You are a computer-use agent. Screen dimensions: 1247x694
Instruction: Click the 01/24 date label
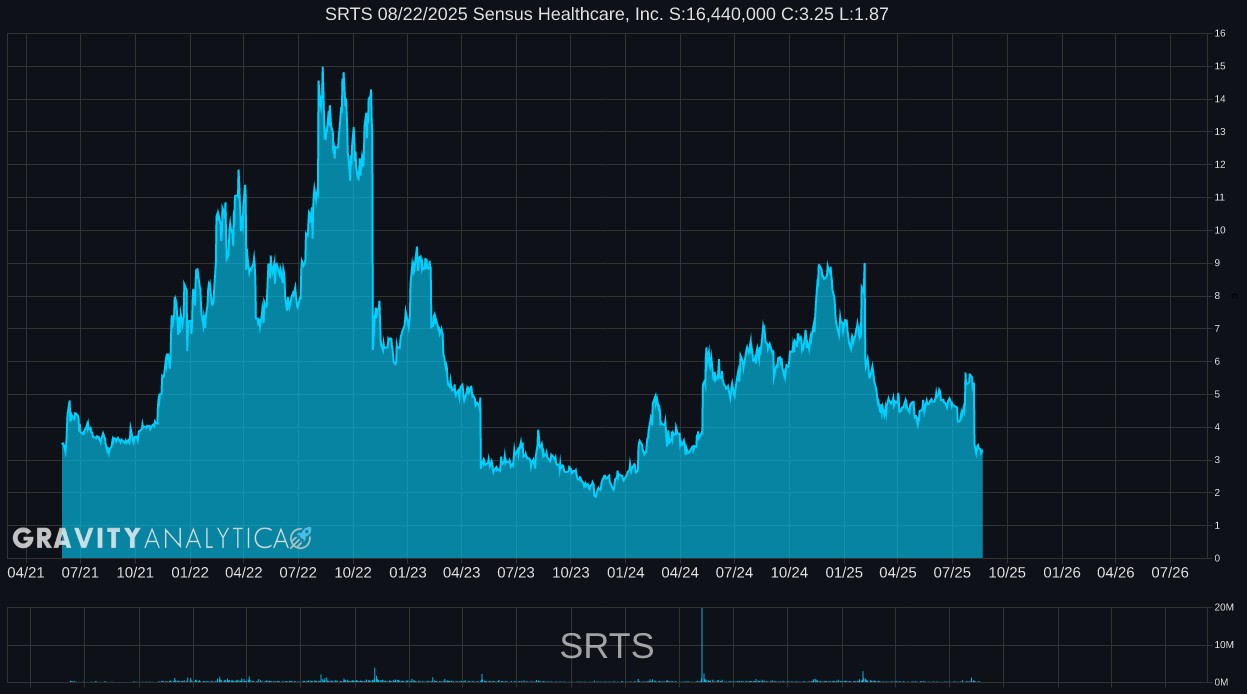[x=626, y=572]
